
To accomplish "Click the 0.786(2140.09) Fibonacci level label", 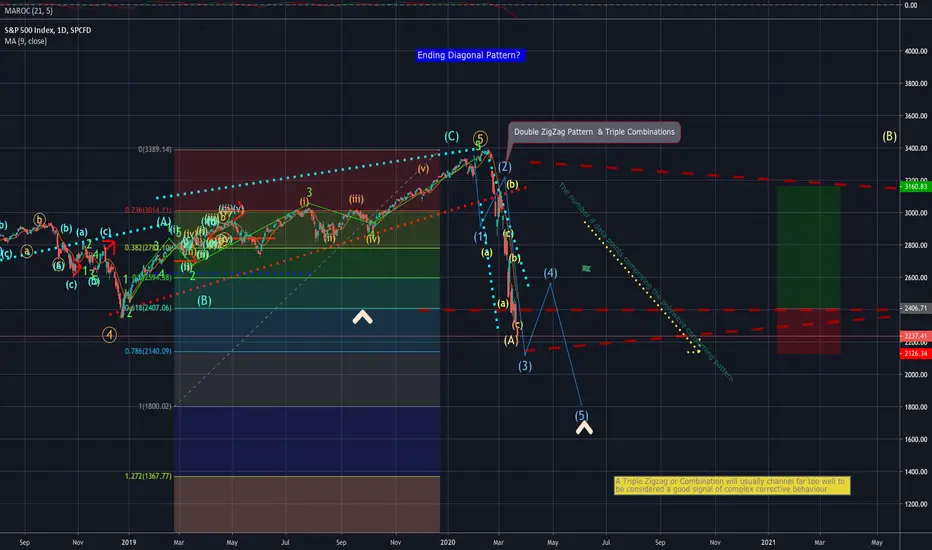I will pyautogui.click(x=148, y=351).
